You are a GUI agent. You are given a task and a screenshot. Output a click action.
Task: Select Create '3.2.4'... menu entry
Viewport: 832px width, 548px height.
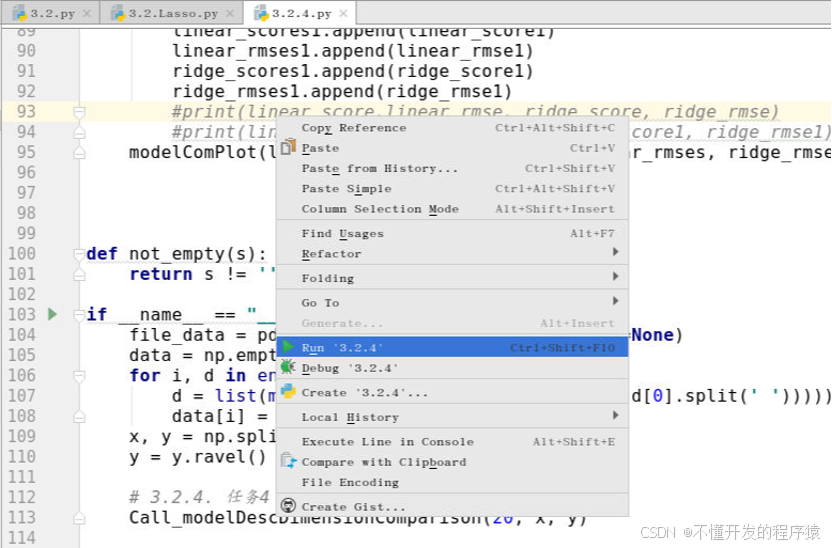pyautogui.click(x=452, y=392)
